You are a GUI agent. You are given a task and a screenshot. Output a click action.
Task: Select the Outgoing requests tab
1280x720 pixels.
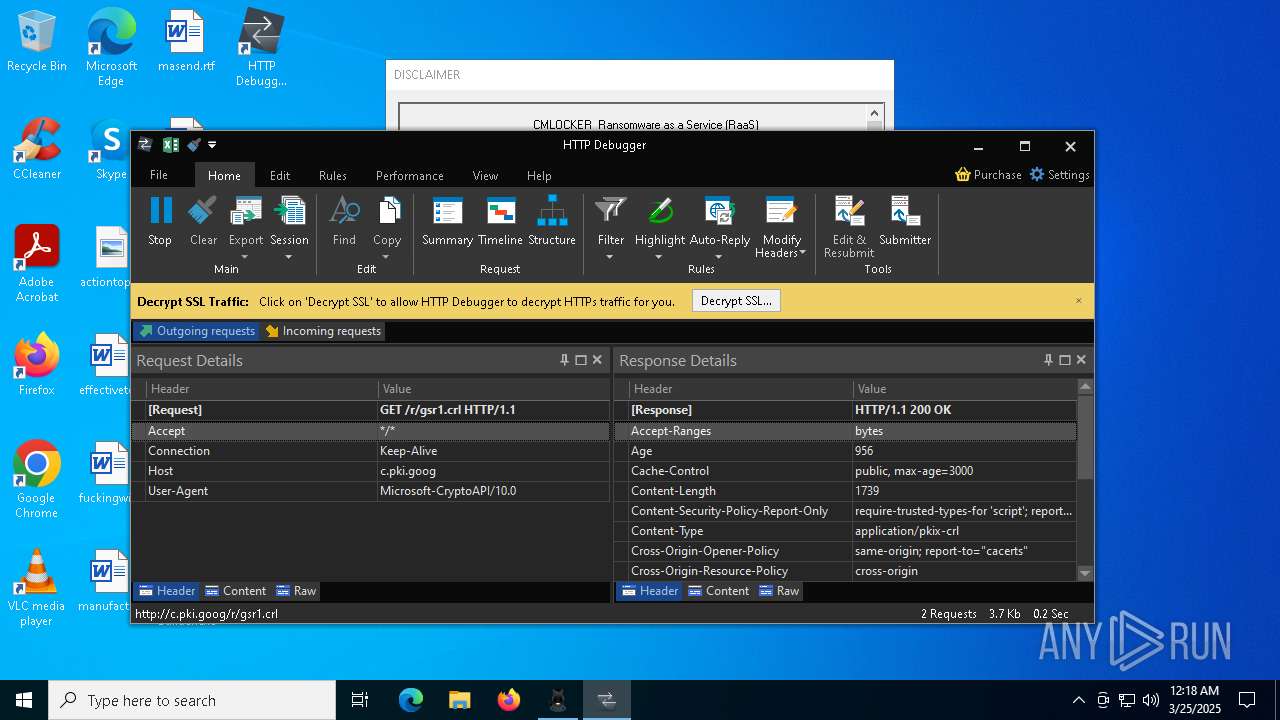pos(196,331)
